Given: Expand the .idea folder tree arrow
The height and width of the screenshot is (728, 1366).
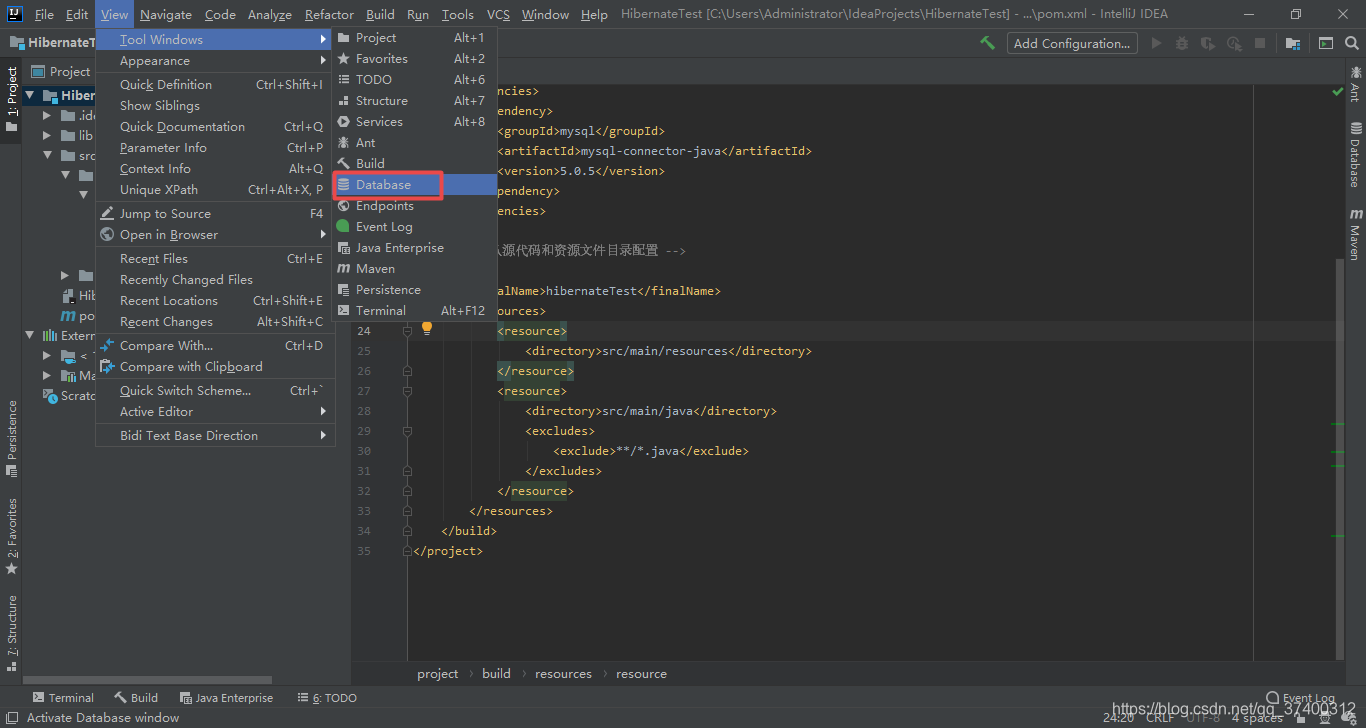Looking at the screenshot, I should [47, 116].
